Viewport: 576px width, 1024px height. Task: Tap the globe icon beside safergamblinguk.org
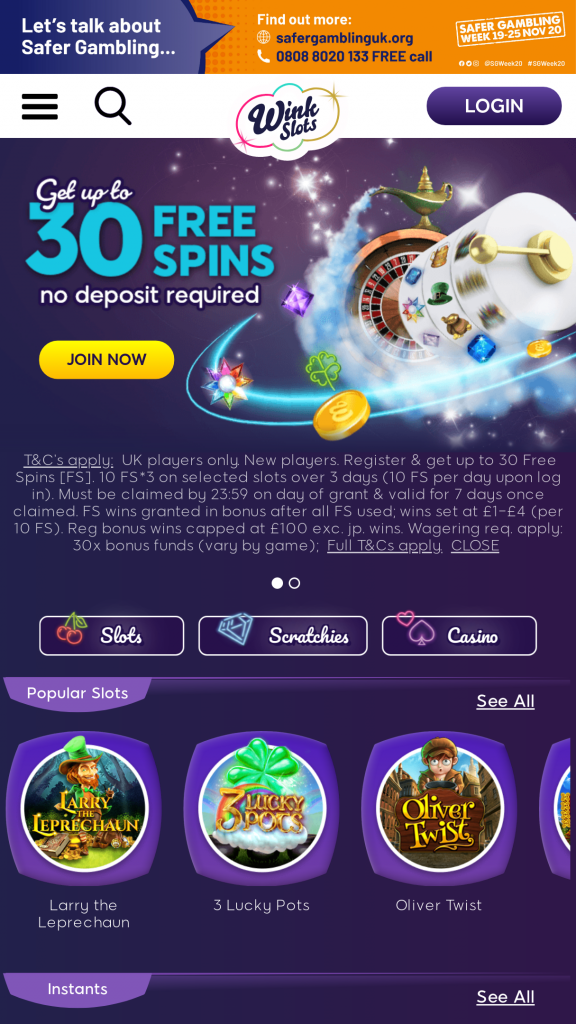[x=264, y=37]
